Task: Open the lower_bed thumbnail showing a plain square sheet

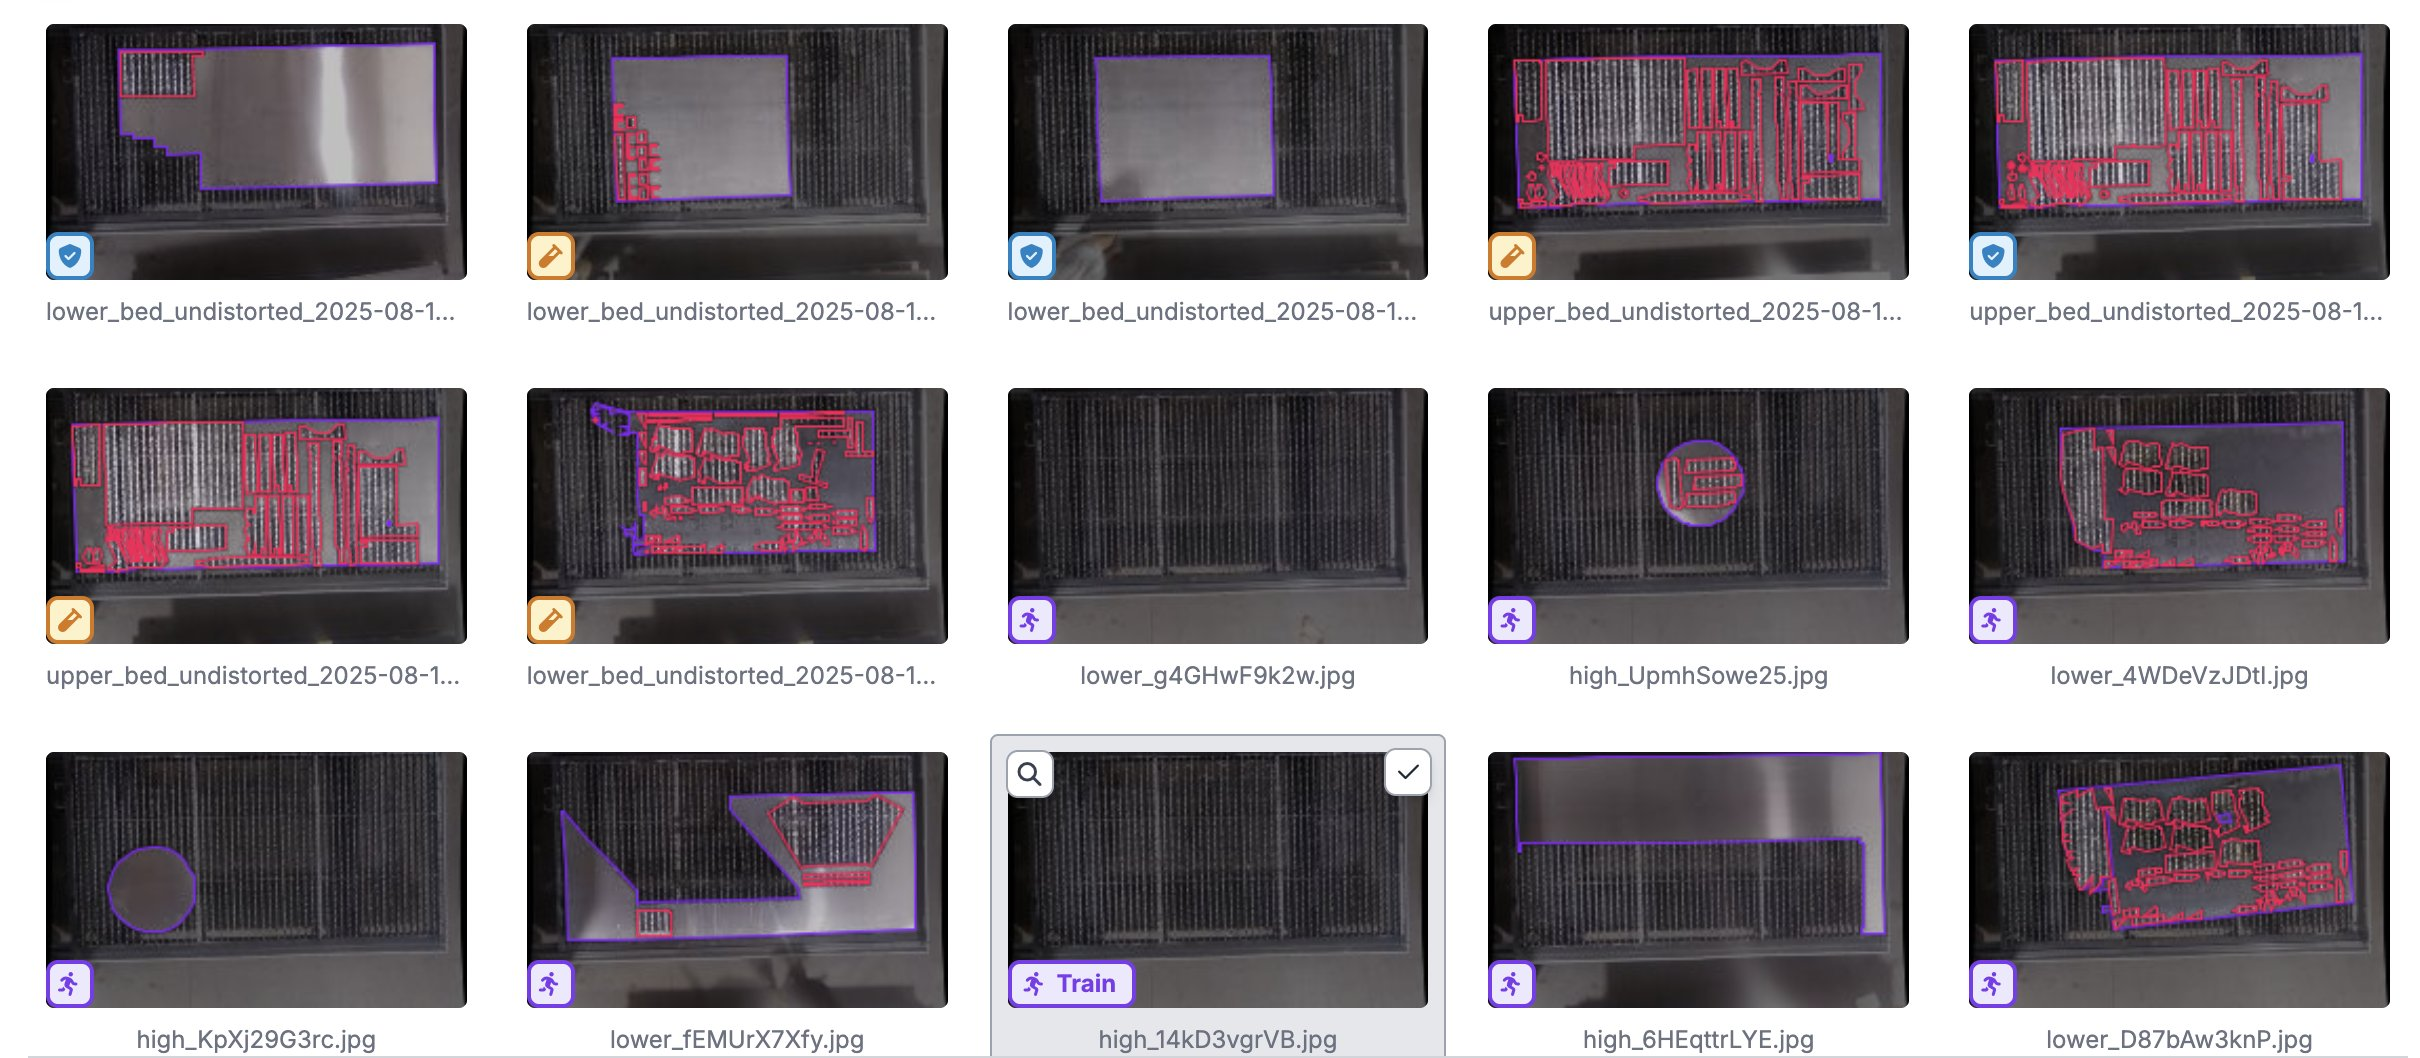Action: pos(1217,152)
